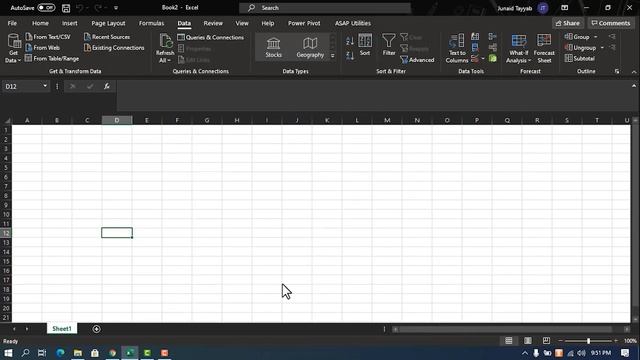
Task: Click the Remove Duplicates icon
Action: pyautogui.click(x=475, y=48)
